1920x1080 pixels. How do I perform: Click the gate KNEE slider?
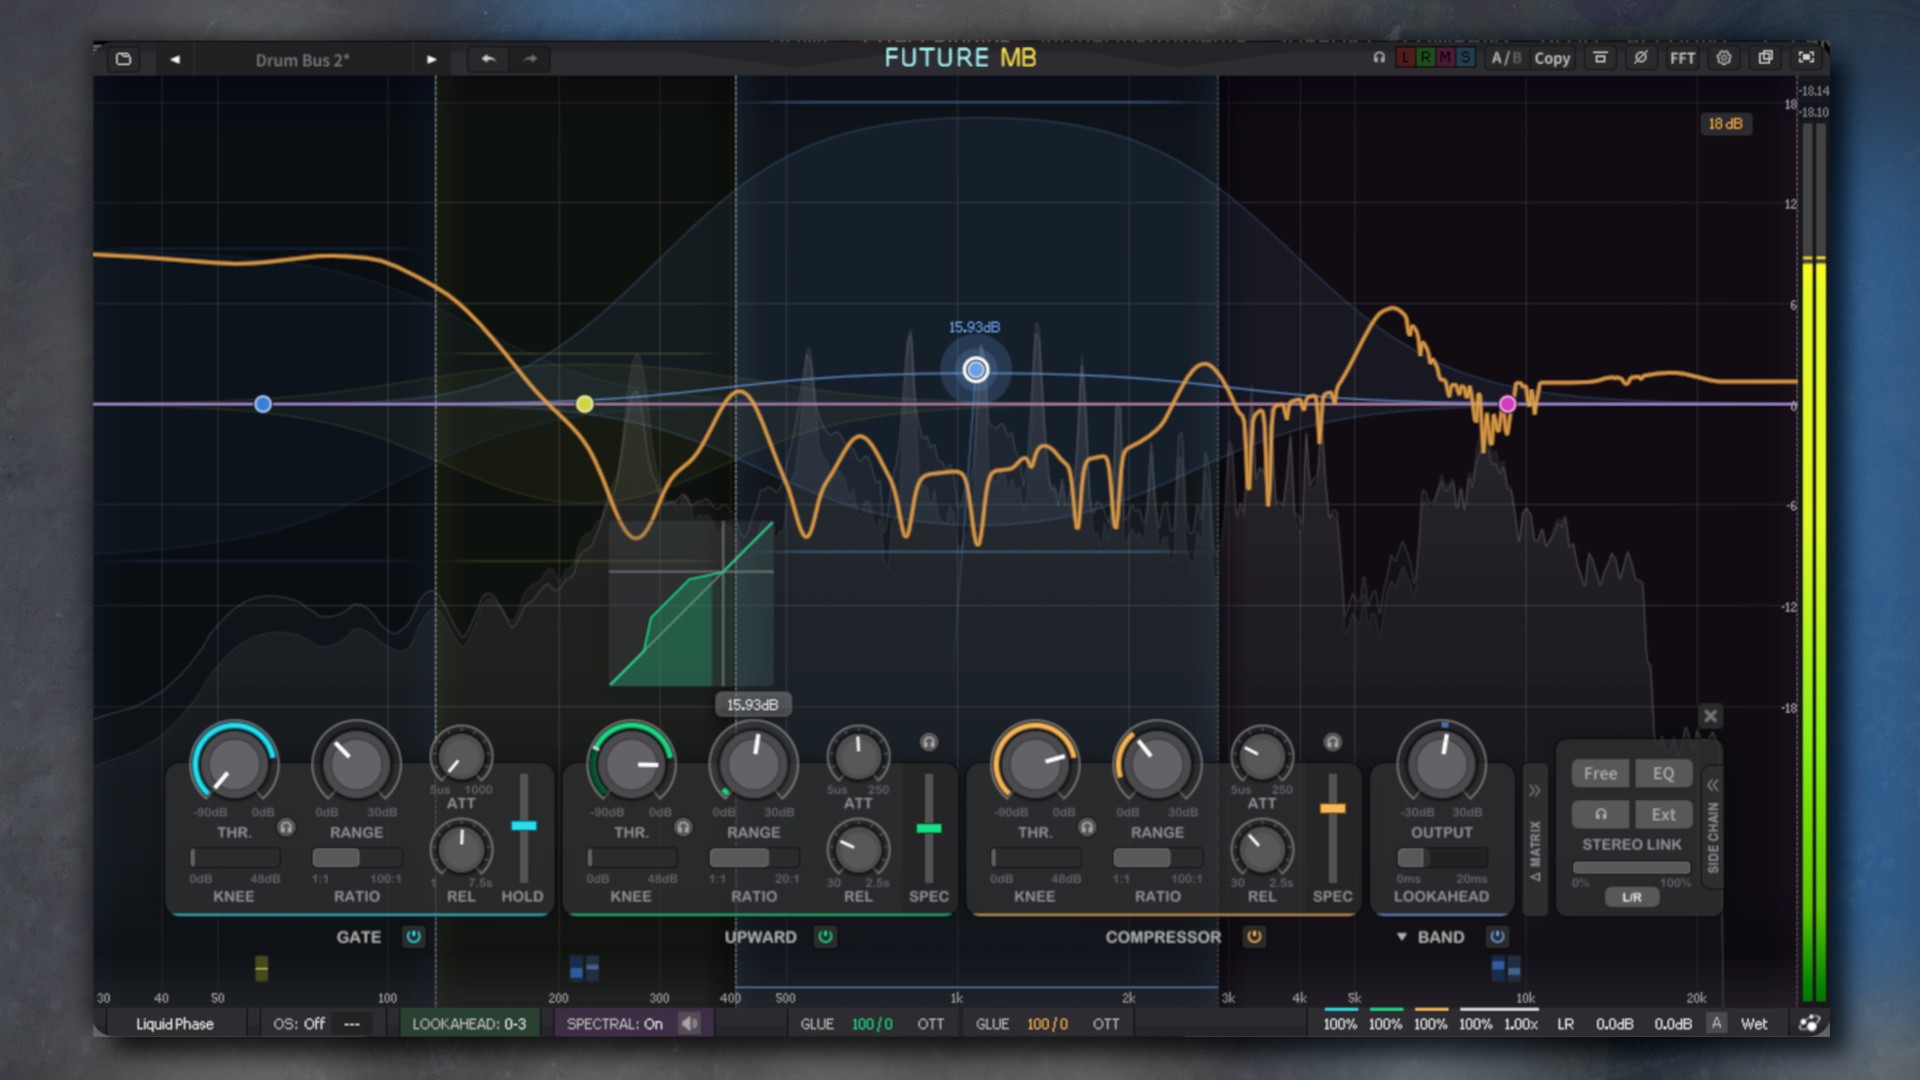pyautogui.click(x=234, y=858)
